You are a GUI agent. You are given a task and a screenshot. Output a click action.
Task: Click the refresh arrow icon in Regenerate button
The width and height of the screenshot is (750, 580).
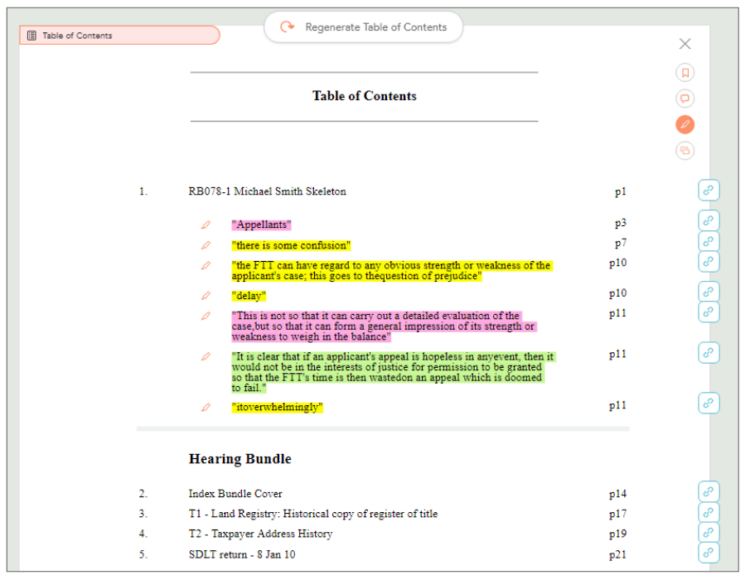point(287,27)
